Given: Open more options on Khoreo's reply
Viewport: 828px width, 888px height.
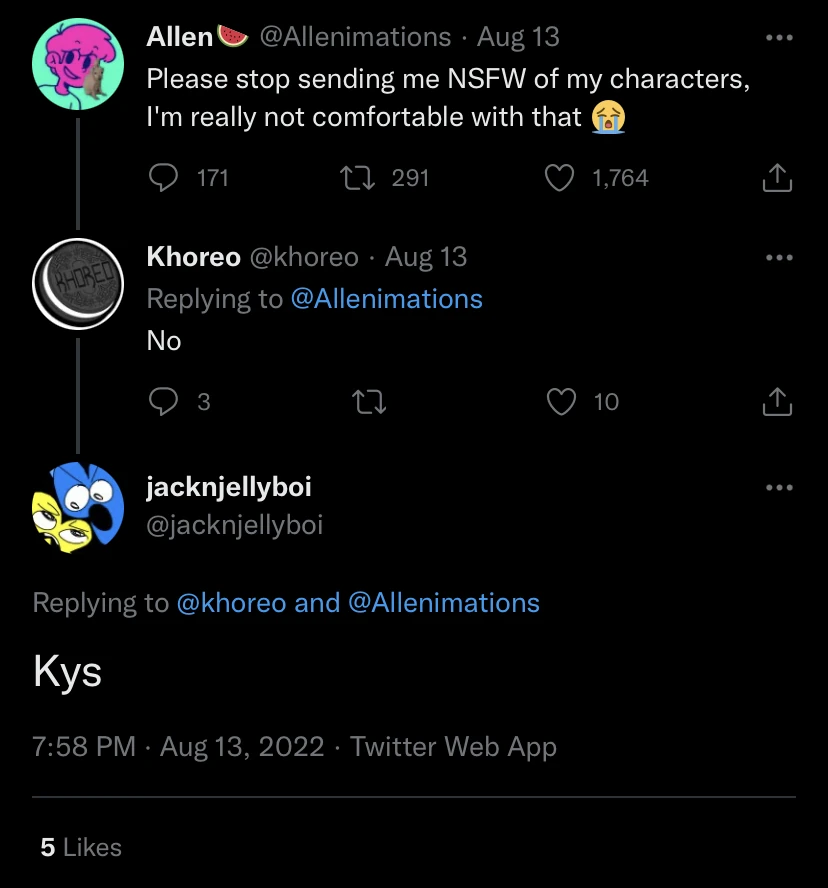Looking at the screenshot, I should pyautogui.click(x=778, y=258).
